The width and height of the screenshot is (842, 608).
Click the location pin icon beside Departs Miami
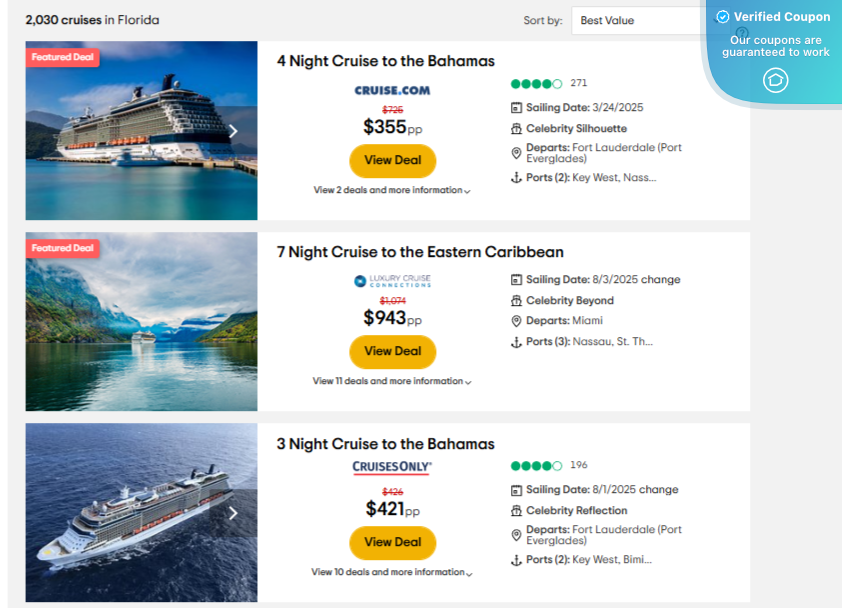pos(514,322)
